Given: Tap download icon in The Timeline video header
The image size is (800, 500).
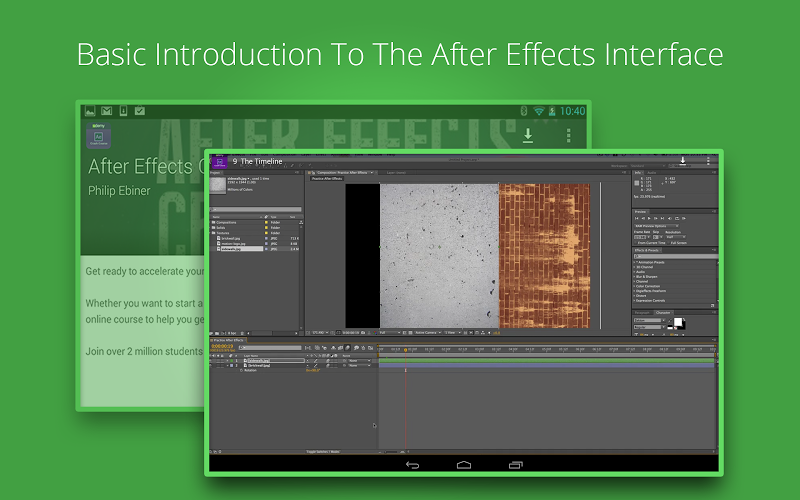Looking at the screenshot, I should [x=683, y=161].
